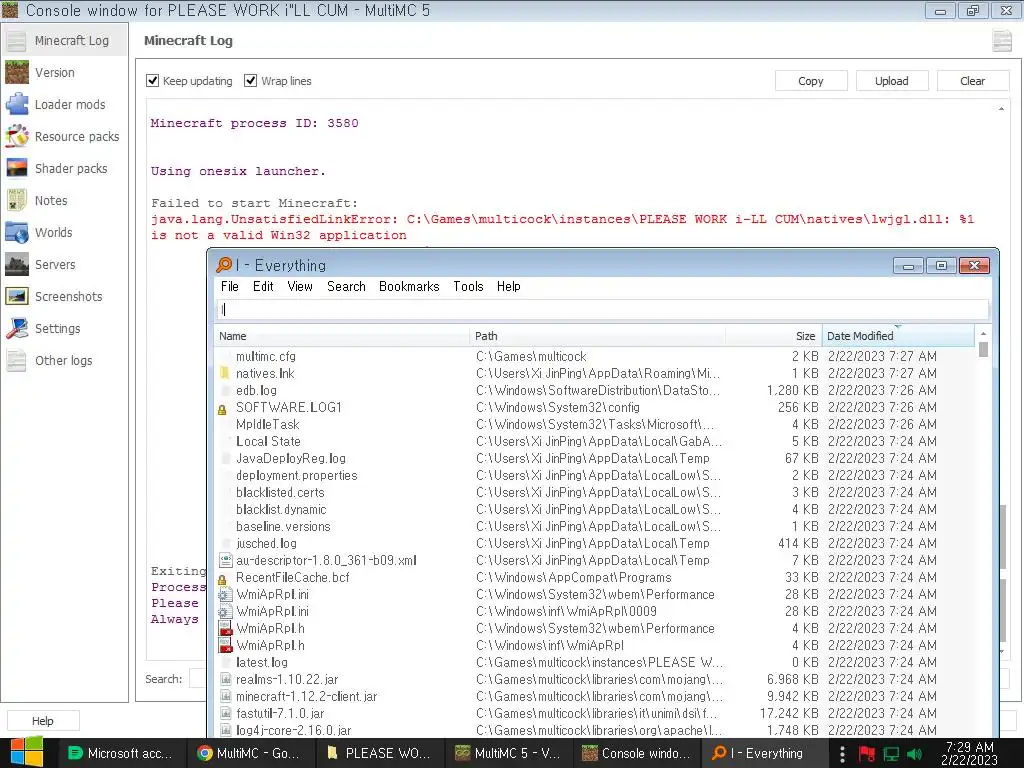Viewport: 1024px width, 768px height.
Task: Open Resource packs paint icon
Action: (16, 136)
